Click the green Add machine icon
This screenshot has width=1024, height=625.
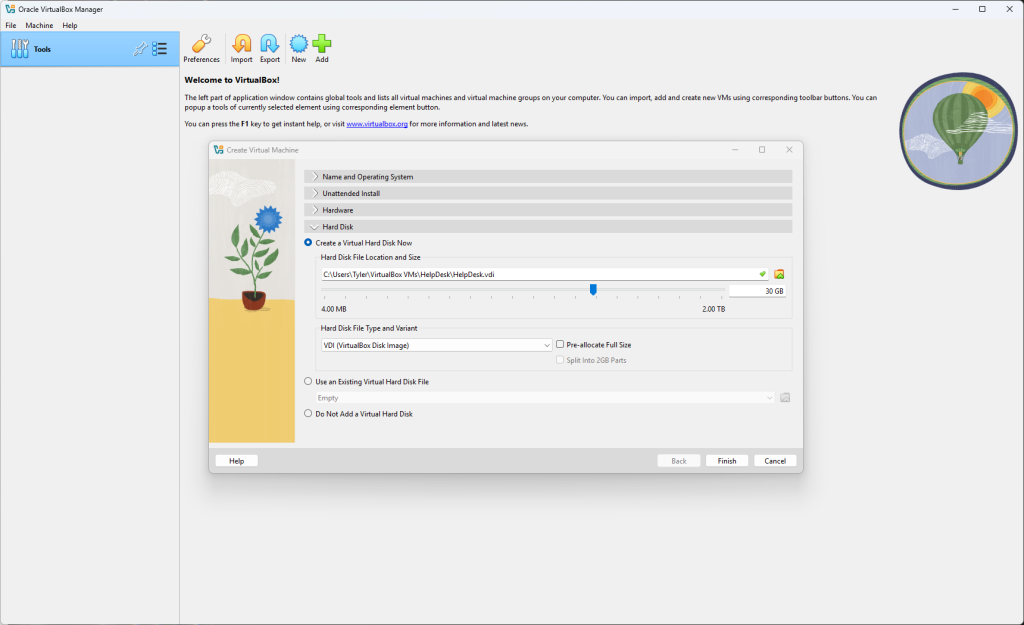[322, 46]
